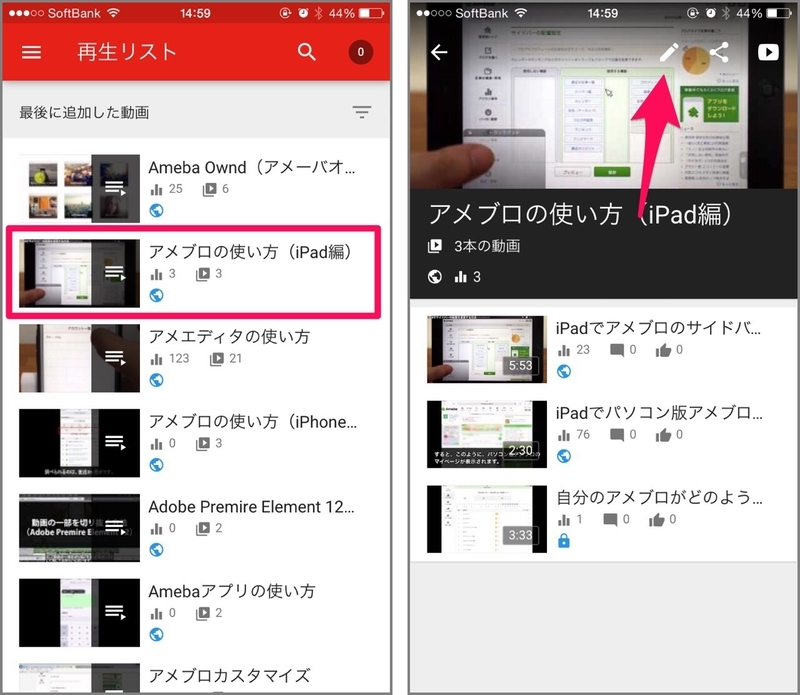Tap the battery indicator in the right status bar

tap(779, 13)
